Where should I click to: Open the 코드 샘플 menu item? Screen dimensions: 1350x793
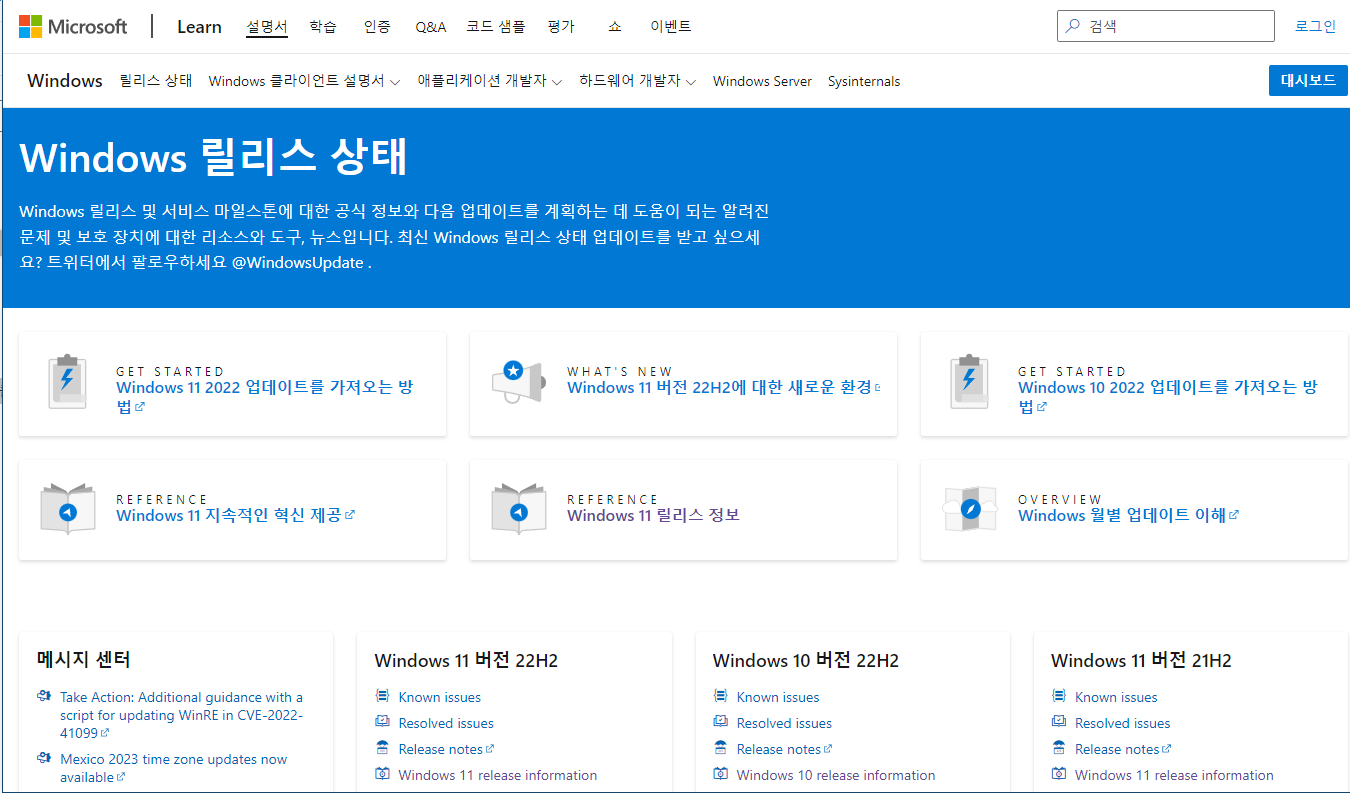click(x=496, y=27)
